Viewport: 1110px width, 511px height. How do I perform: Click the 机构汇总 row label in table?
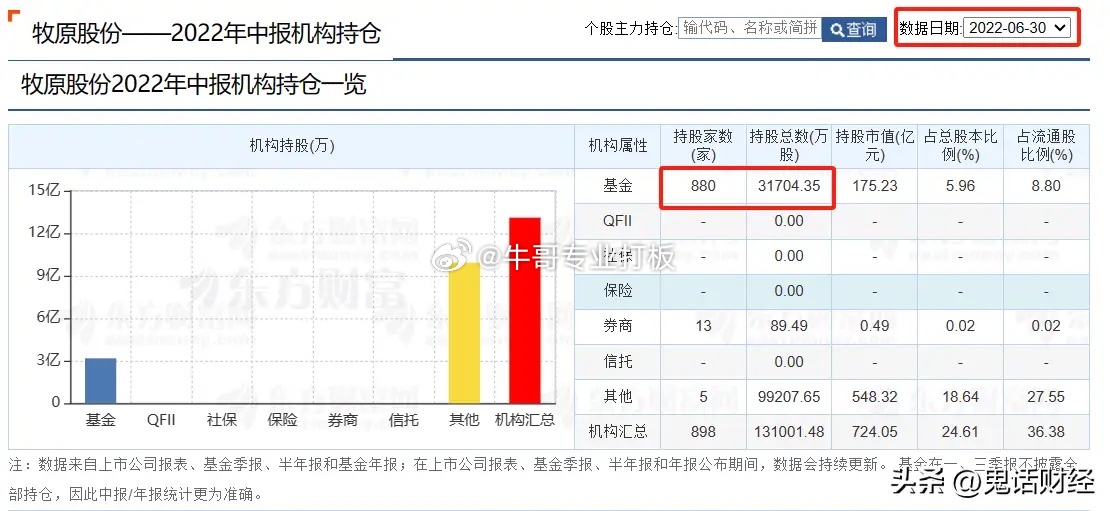click(617, 432)
